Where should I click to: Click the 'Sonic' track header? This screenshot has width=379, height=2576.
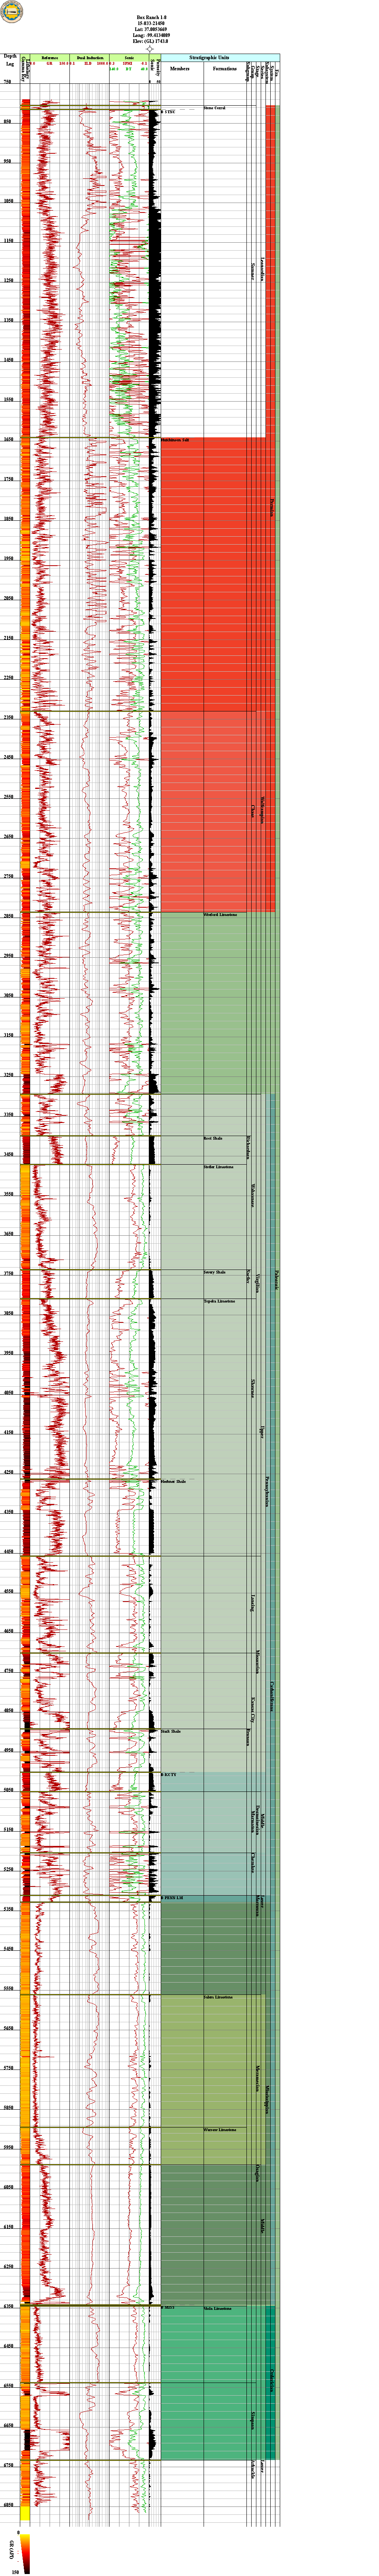click(x=129, y=58)
